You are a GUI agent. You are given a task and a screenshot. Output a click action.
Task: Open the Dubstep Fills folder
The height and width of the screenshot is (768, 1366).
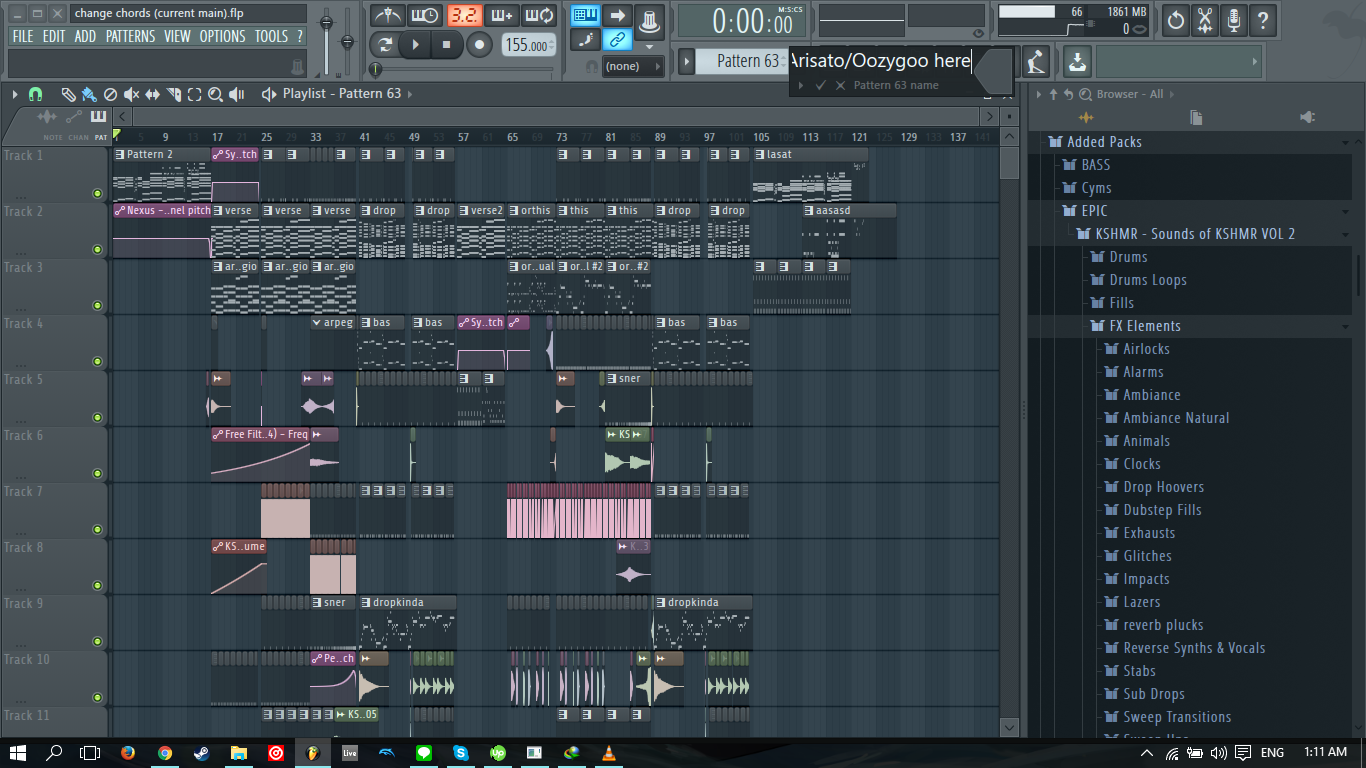click(1162, 510)
